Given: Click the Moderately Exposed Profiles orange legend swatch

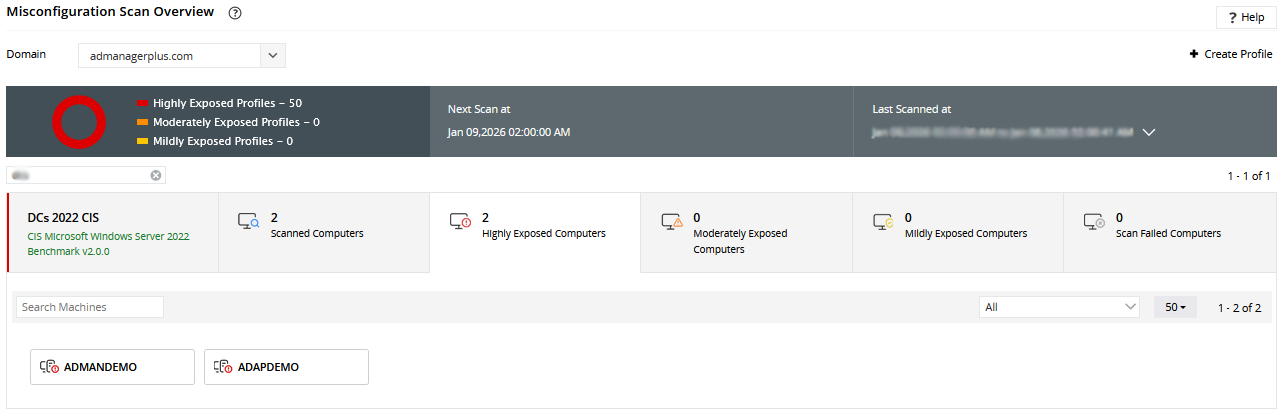Looking at the screenshot, I should tap(143, 122).
